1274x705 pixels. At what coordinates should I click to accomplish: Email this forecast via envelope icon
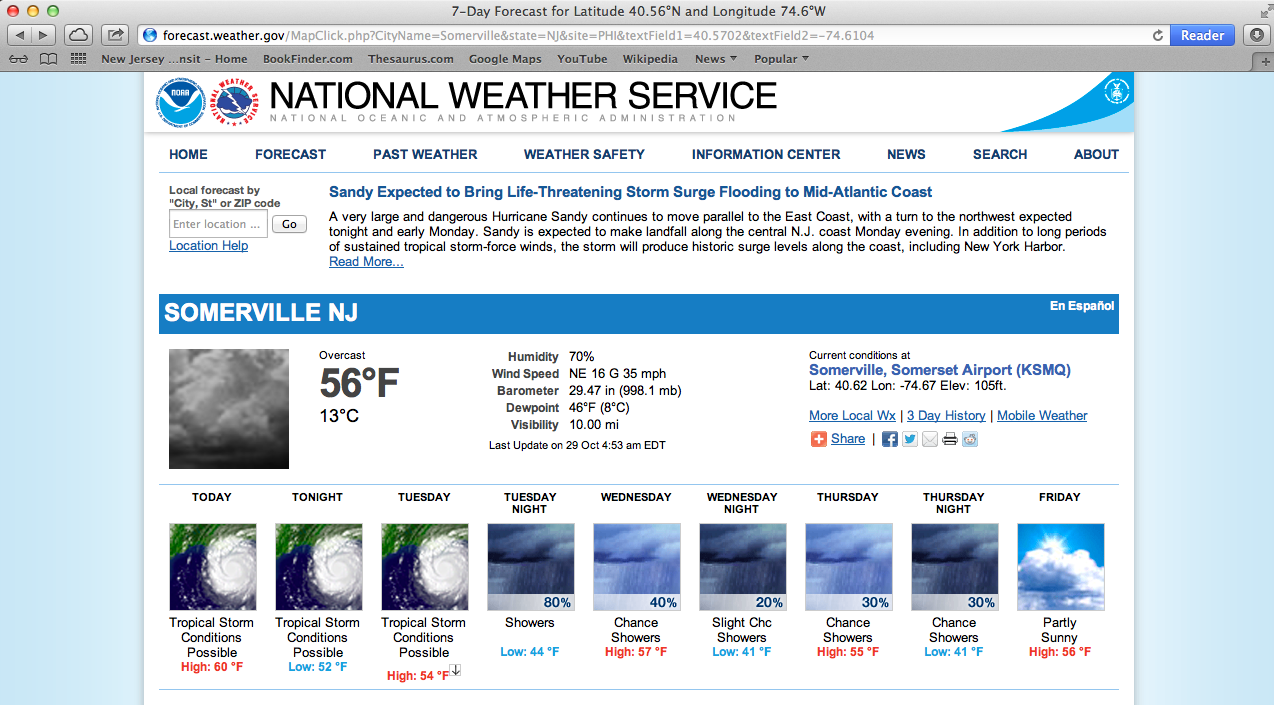click(930, 439)
